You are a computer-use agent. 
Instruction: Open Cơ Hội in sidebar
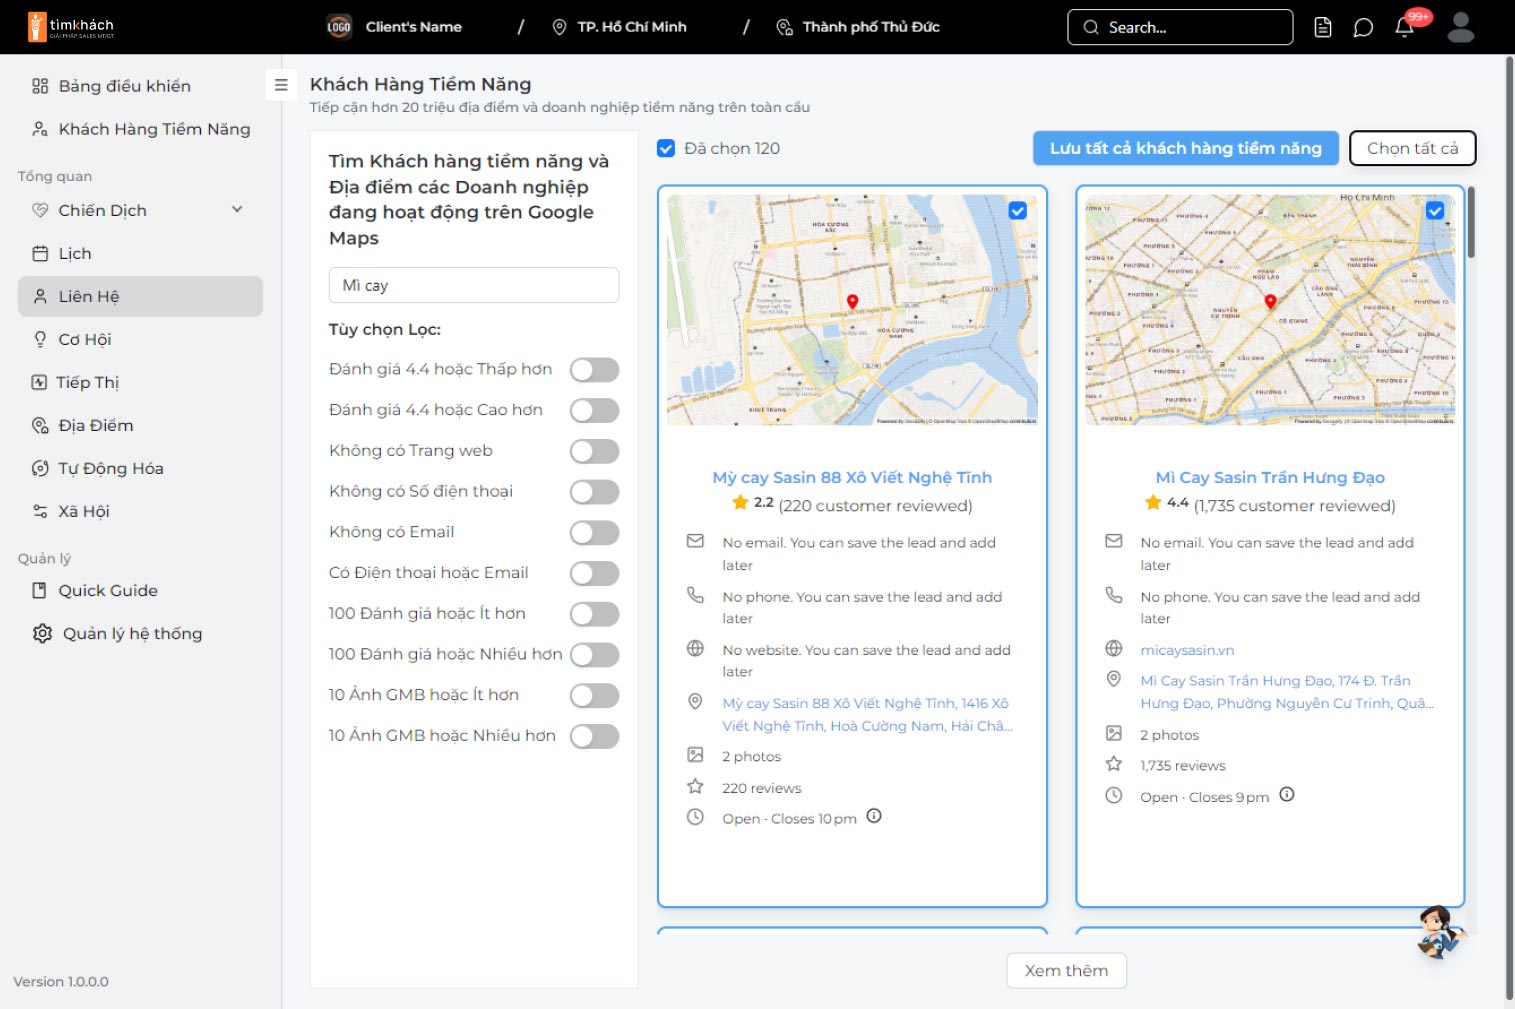pos(140,339)
